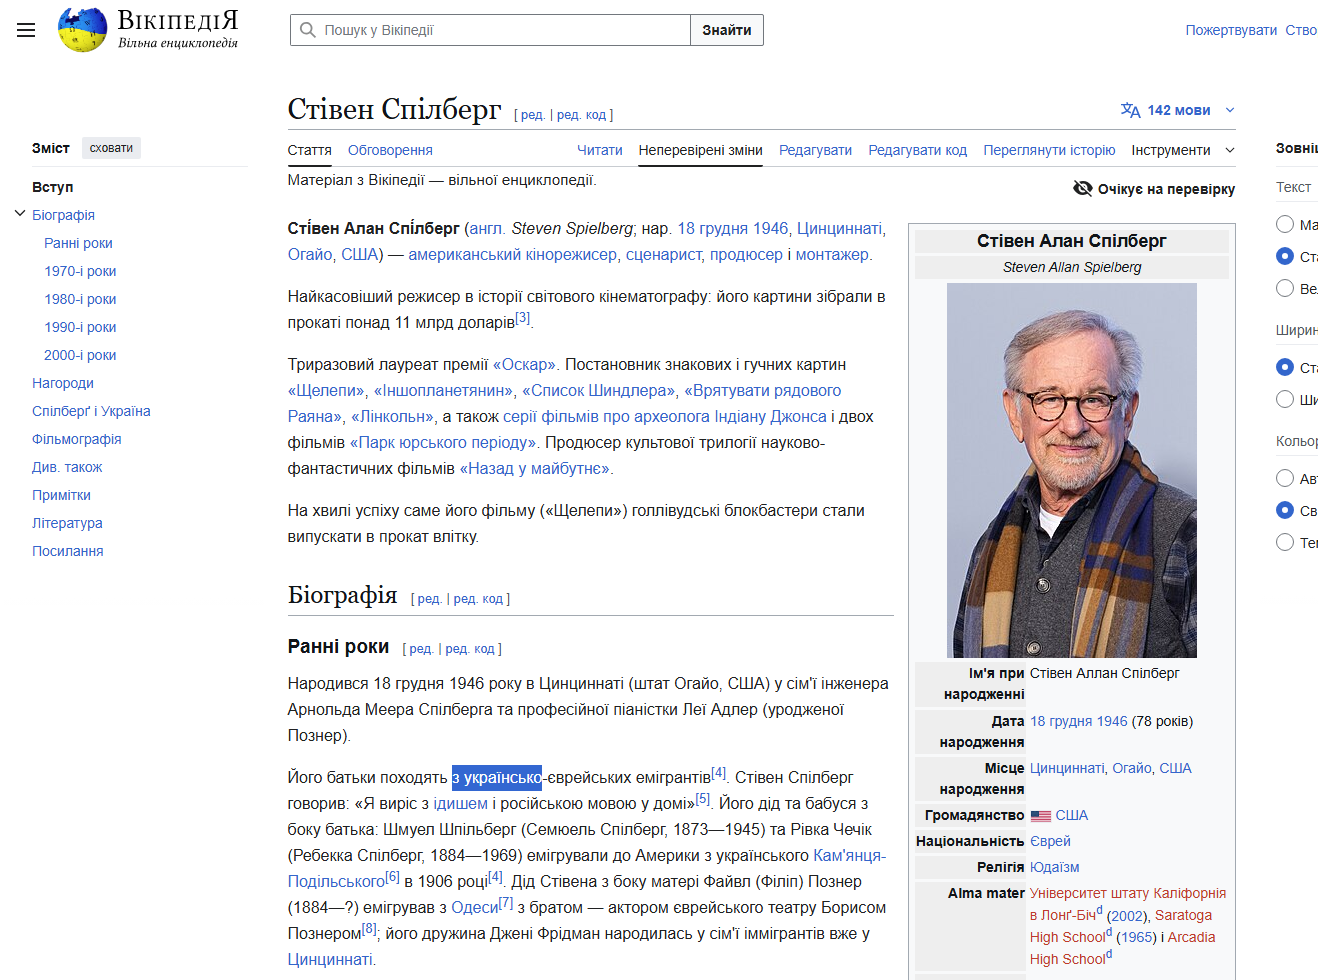The height and width of the screenshot is (980, 1318).
Task: Open the hamburger main menu
Action: [26, 30]
